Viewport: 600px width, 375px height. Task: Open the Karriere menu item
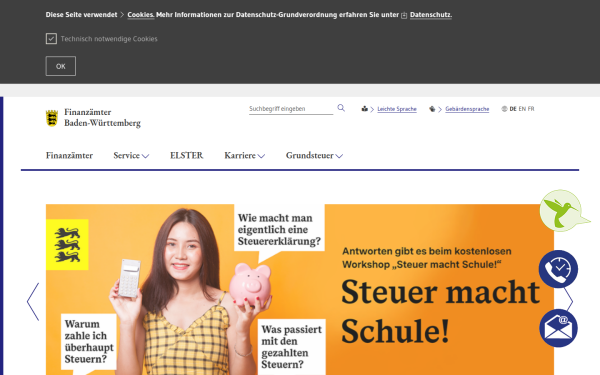(240, 155)
